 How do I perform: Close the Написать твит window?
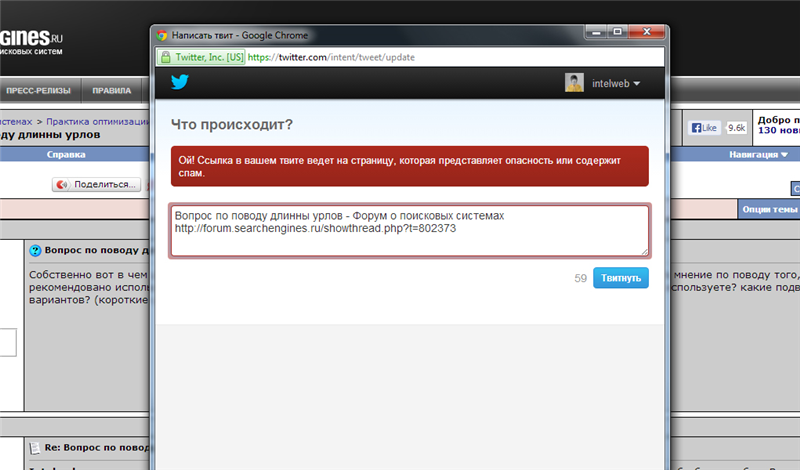(x=646, y=32)
